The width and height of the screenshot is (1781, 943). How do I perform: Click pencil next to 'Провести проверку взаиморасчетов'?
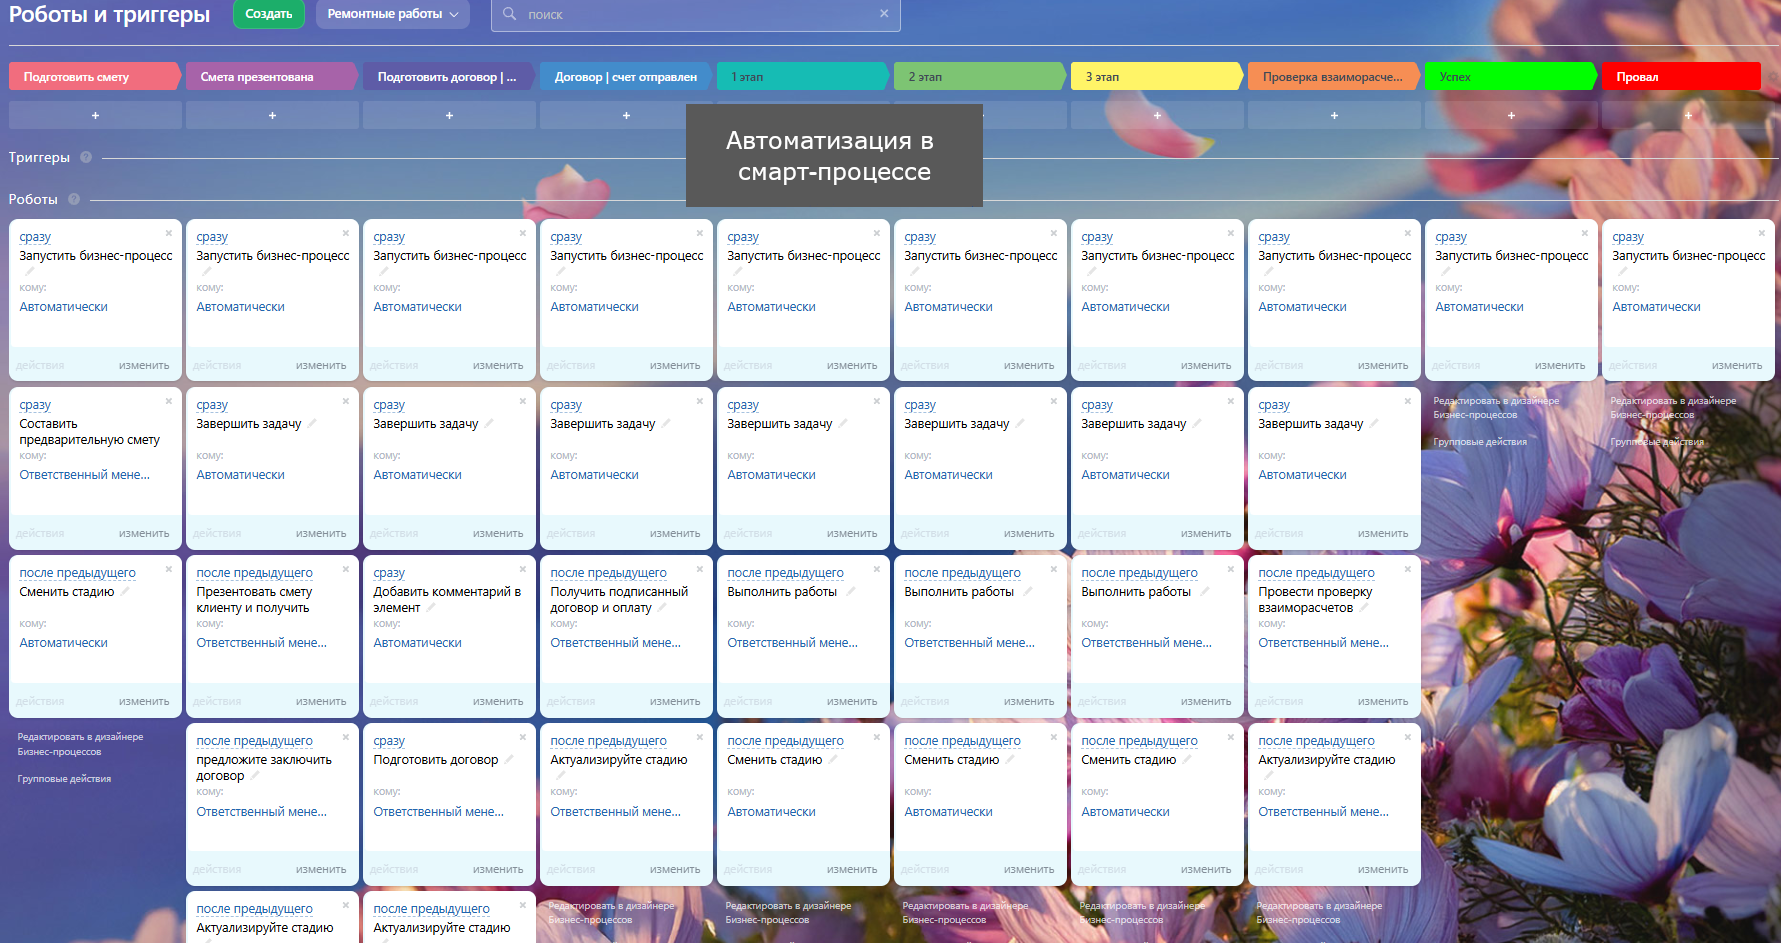[x=1364, y=608]
